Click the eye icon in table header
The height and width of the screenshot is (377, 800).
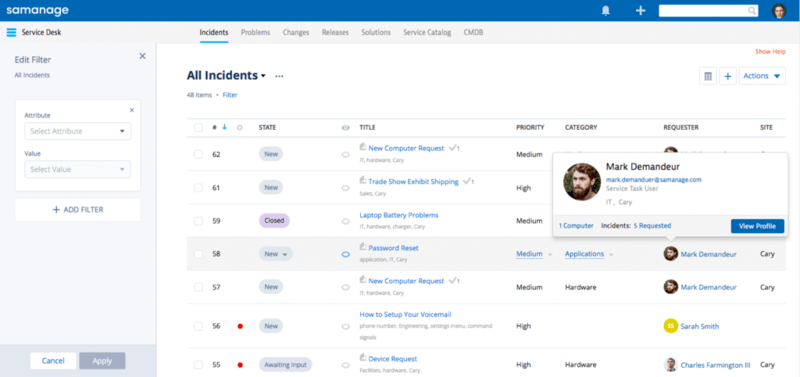(345, 128)
